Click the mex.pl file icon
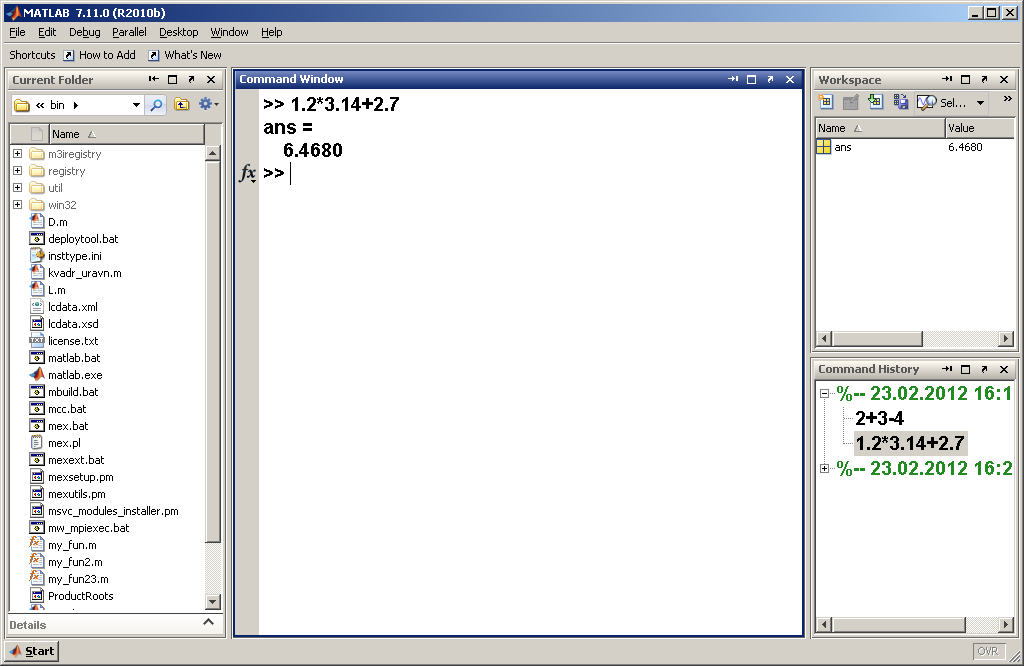The width and height of the screenshot is (1024, 666). point(37,443)
